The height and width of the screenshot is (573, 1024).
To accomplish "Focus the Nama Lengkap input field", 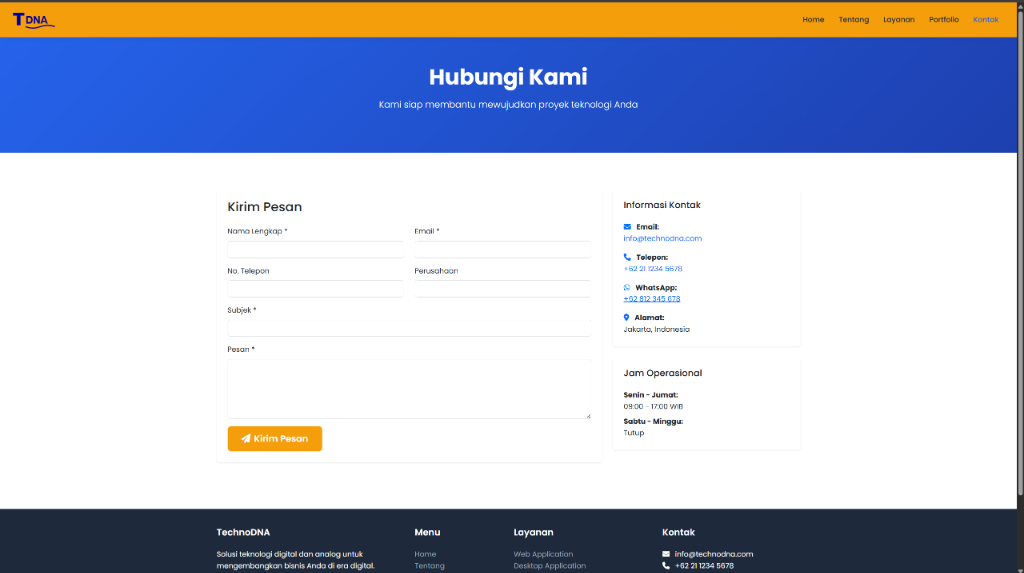I will 315,249.
